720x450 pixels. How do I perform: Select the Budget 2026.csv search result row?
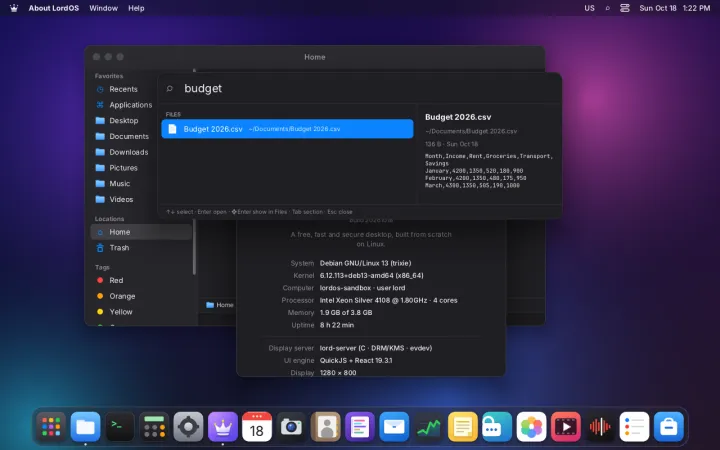pyautogui.click(x=287, y=129)
